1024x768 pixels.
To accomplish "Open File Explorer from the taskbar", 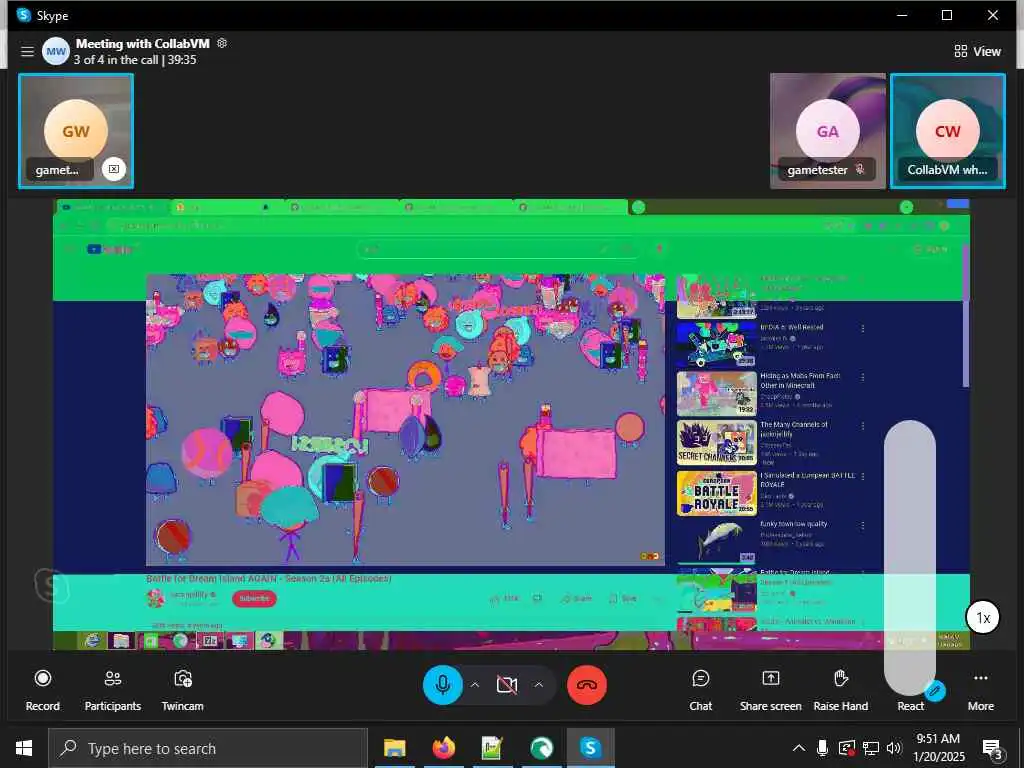I will (394, 748).
